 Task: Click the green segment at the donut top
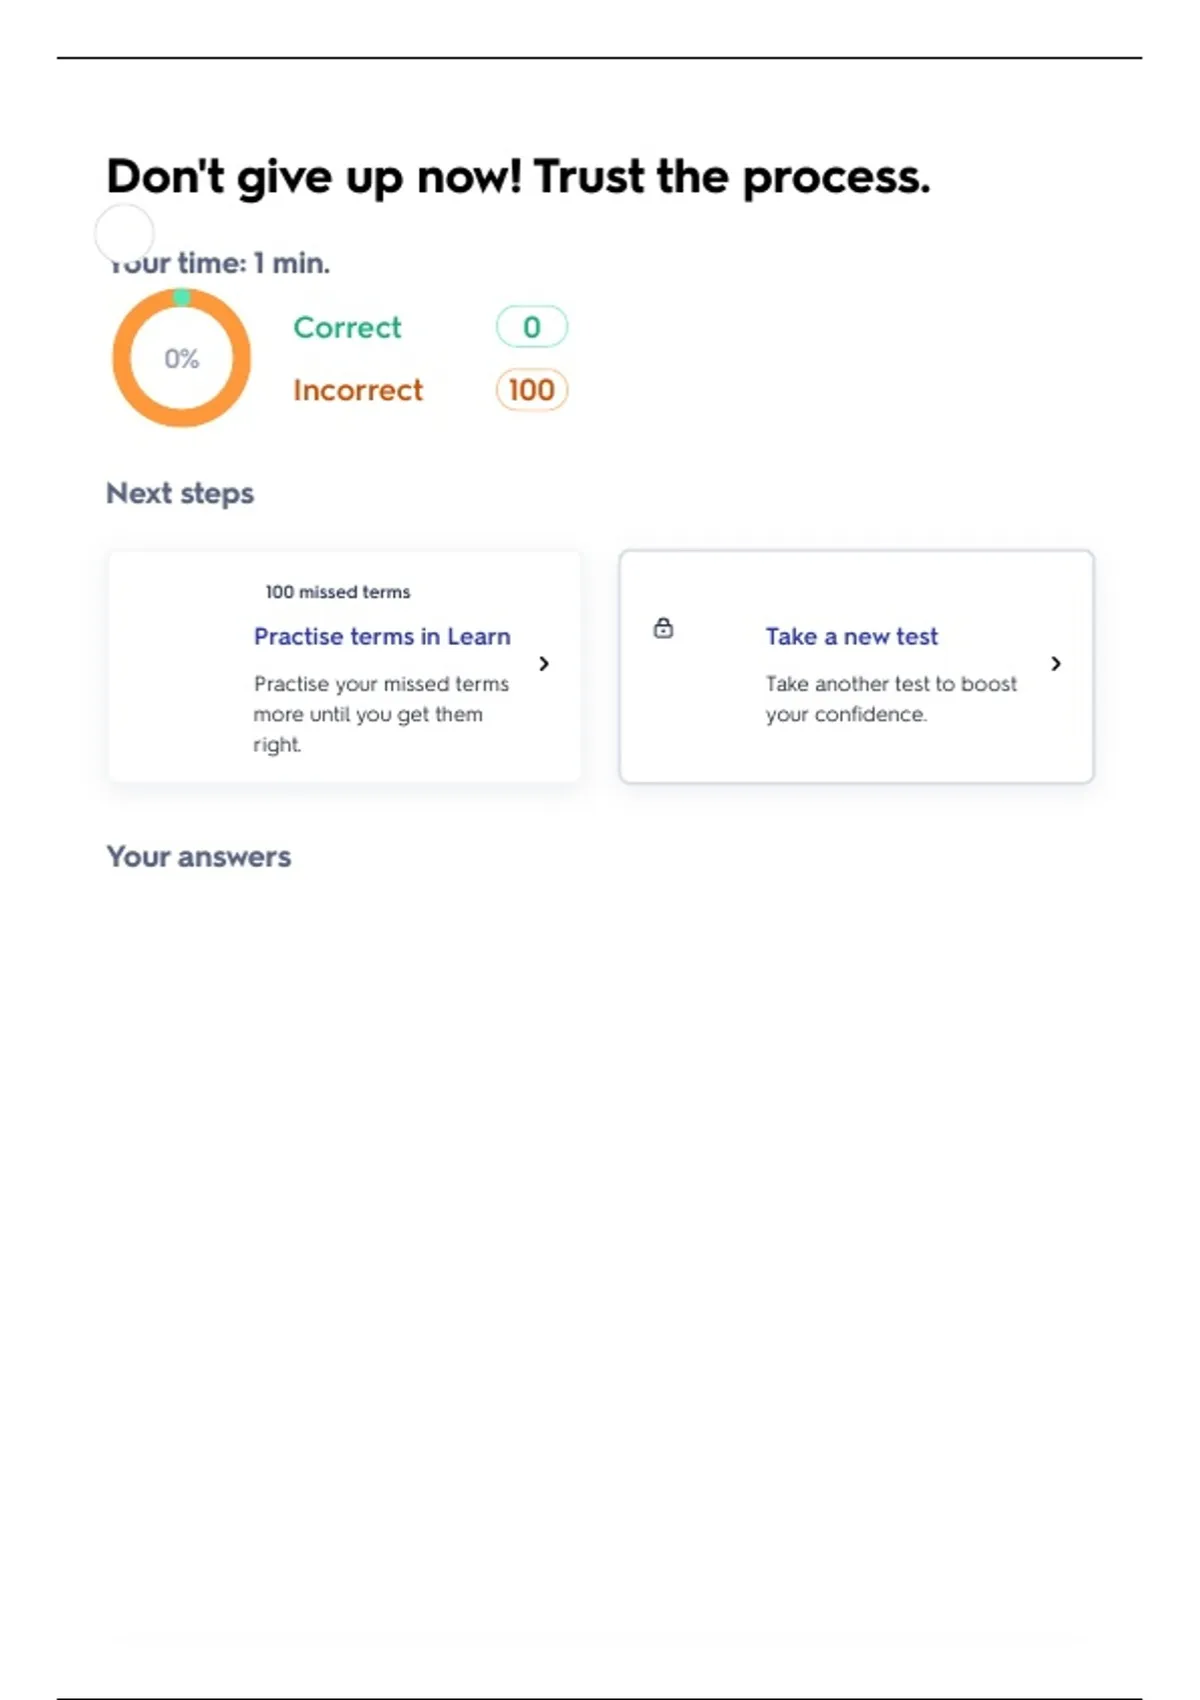tap(182, 297)
